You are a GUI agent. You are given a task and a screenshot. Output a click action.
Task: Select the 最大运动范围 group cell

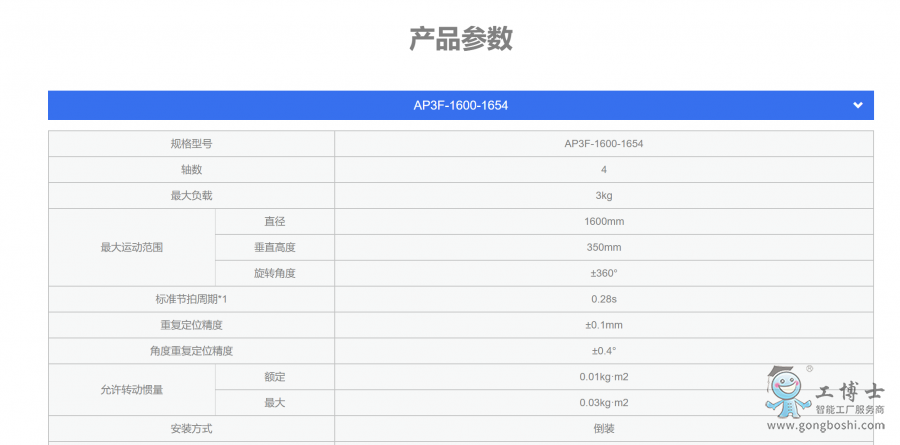(131, 247)
